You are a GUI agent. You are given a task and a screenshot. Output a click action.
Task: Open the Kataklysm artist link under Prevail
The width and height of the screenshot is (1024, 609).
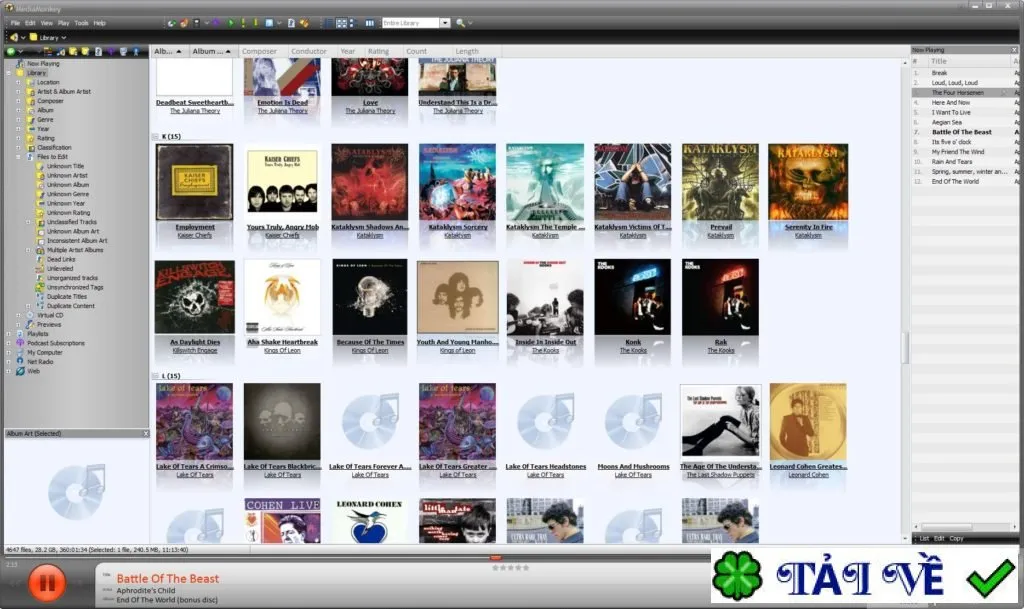(x=720, y=236)
